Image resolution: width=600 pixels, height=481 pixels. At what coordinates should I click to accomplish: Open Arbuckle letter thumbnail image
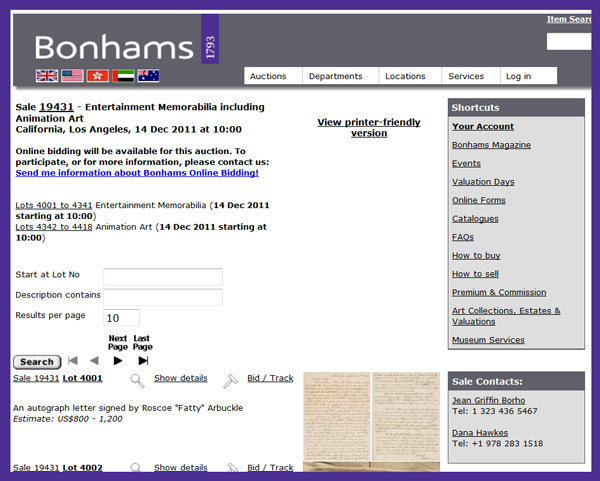click(x=372, y=416)
